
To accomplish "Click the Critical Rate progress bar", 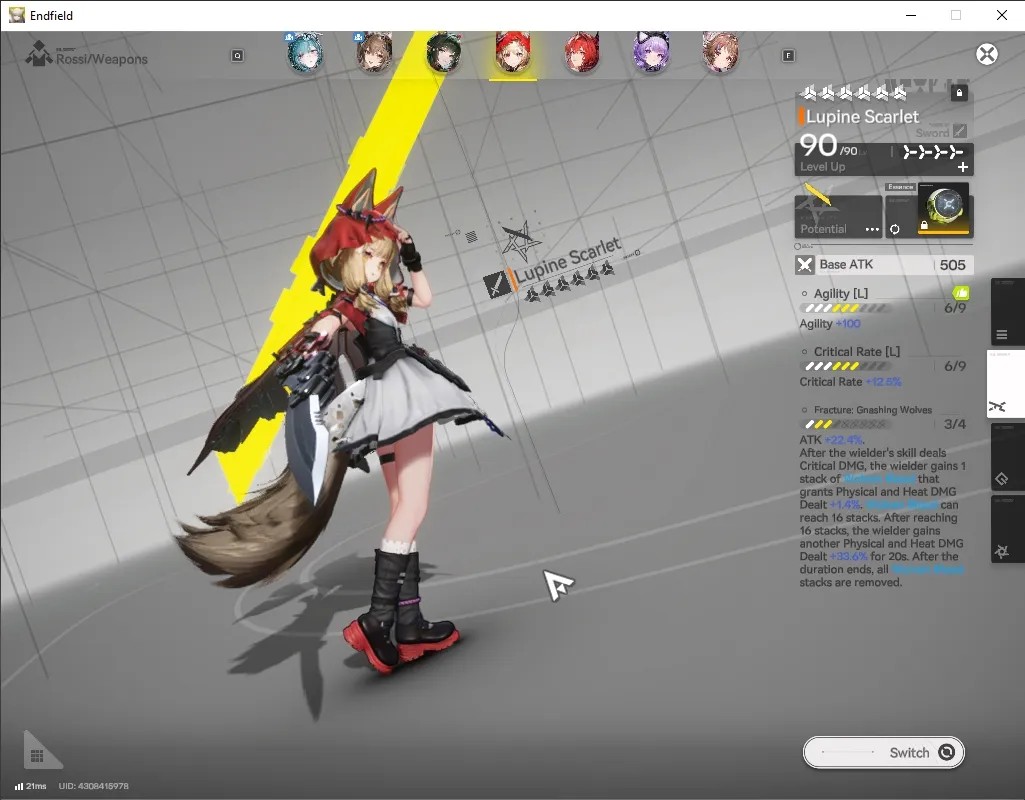I will point(846,366).
